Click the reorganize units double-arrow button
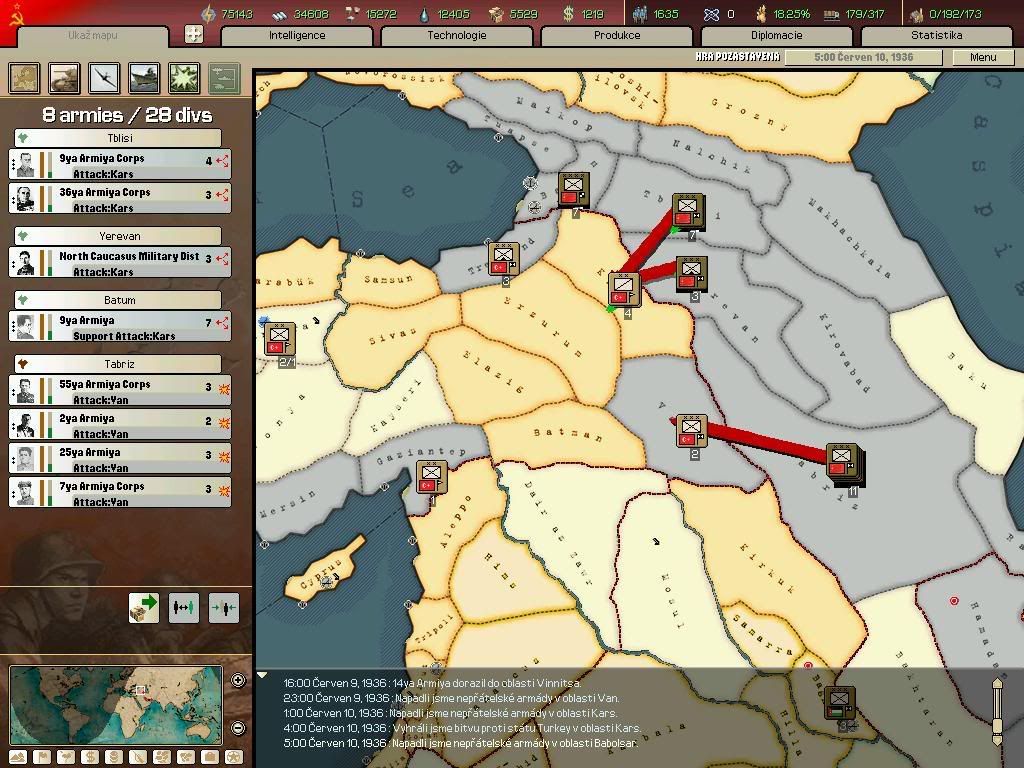The image size is (1024, 768). coord(184,608)
